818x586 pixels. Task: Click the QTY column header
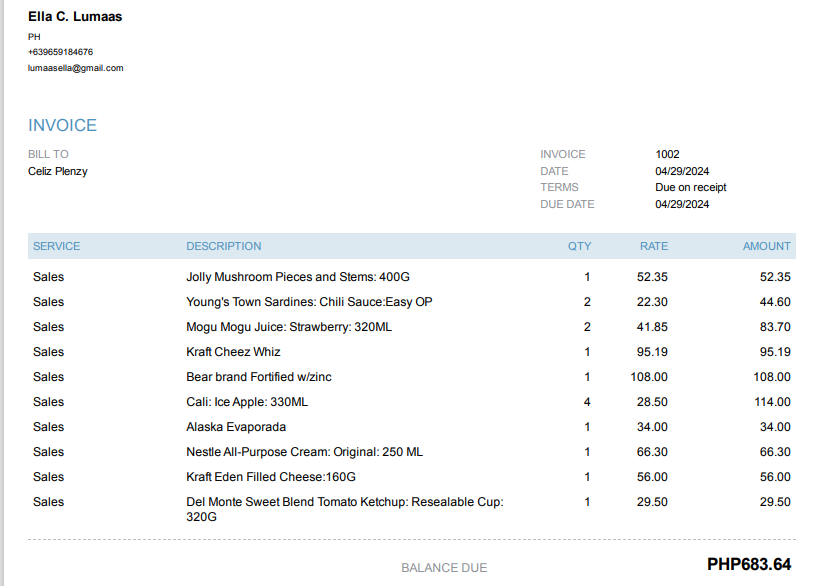click(580, 246)
